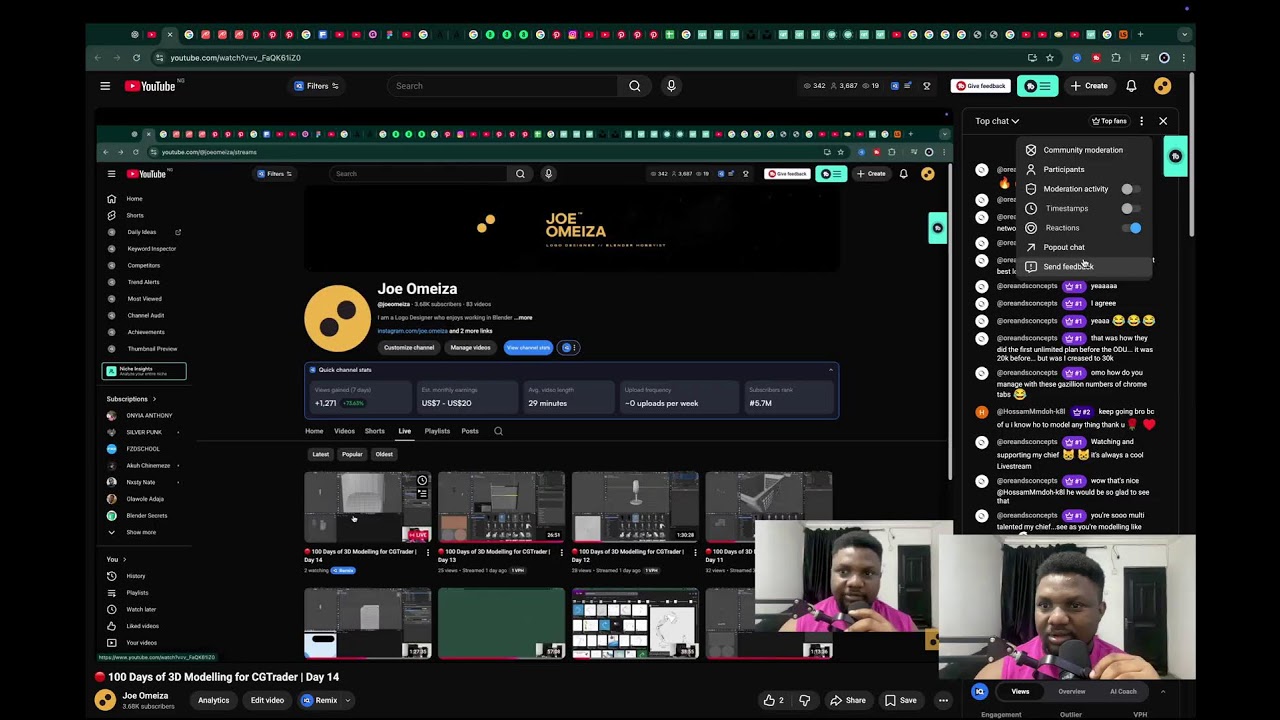Click the Give feedback button in the outer bar

(x=979, y=86)
